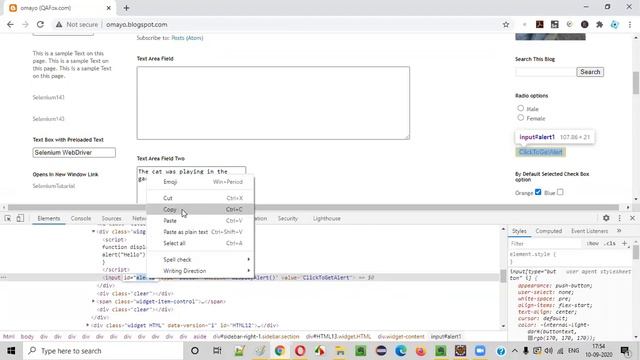
Task: Switch to the Console tab
Action: pos(81,218)
